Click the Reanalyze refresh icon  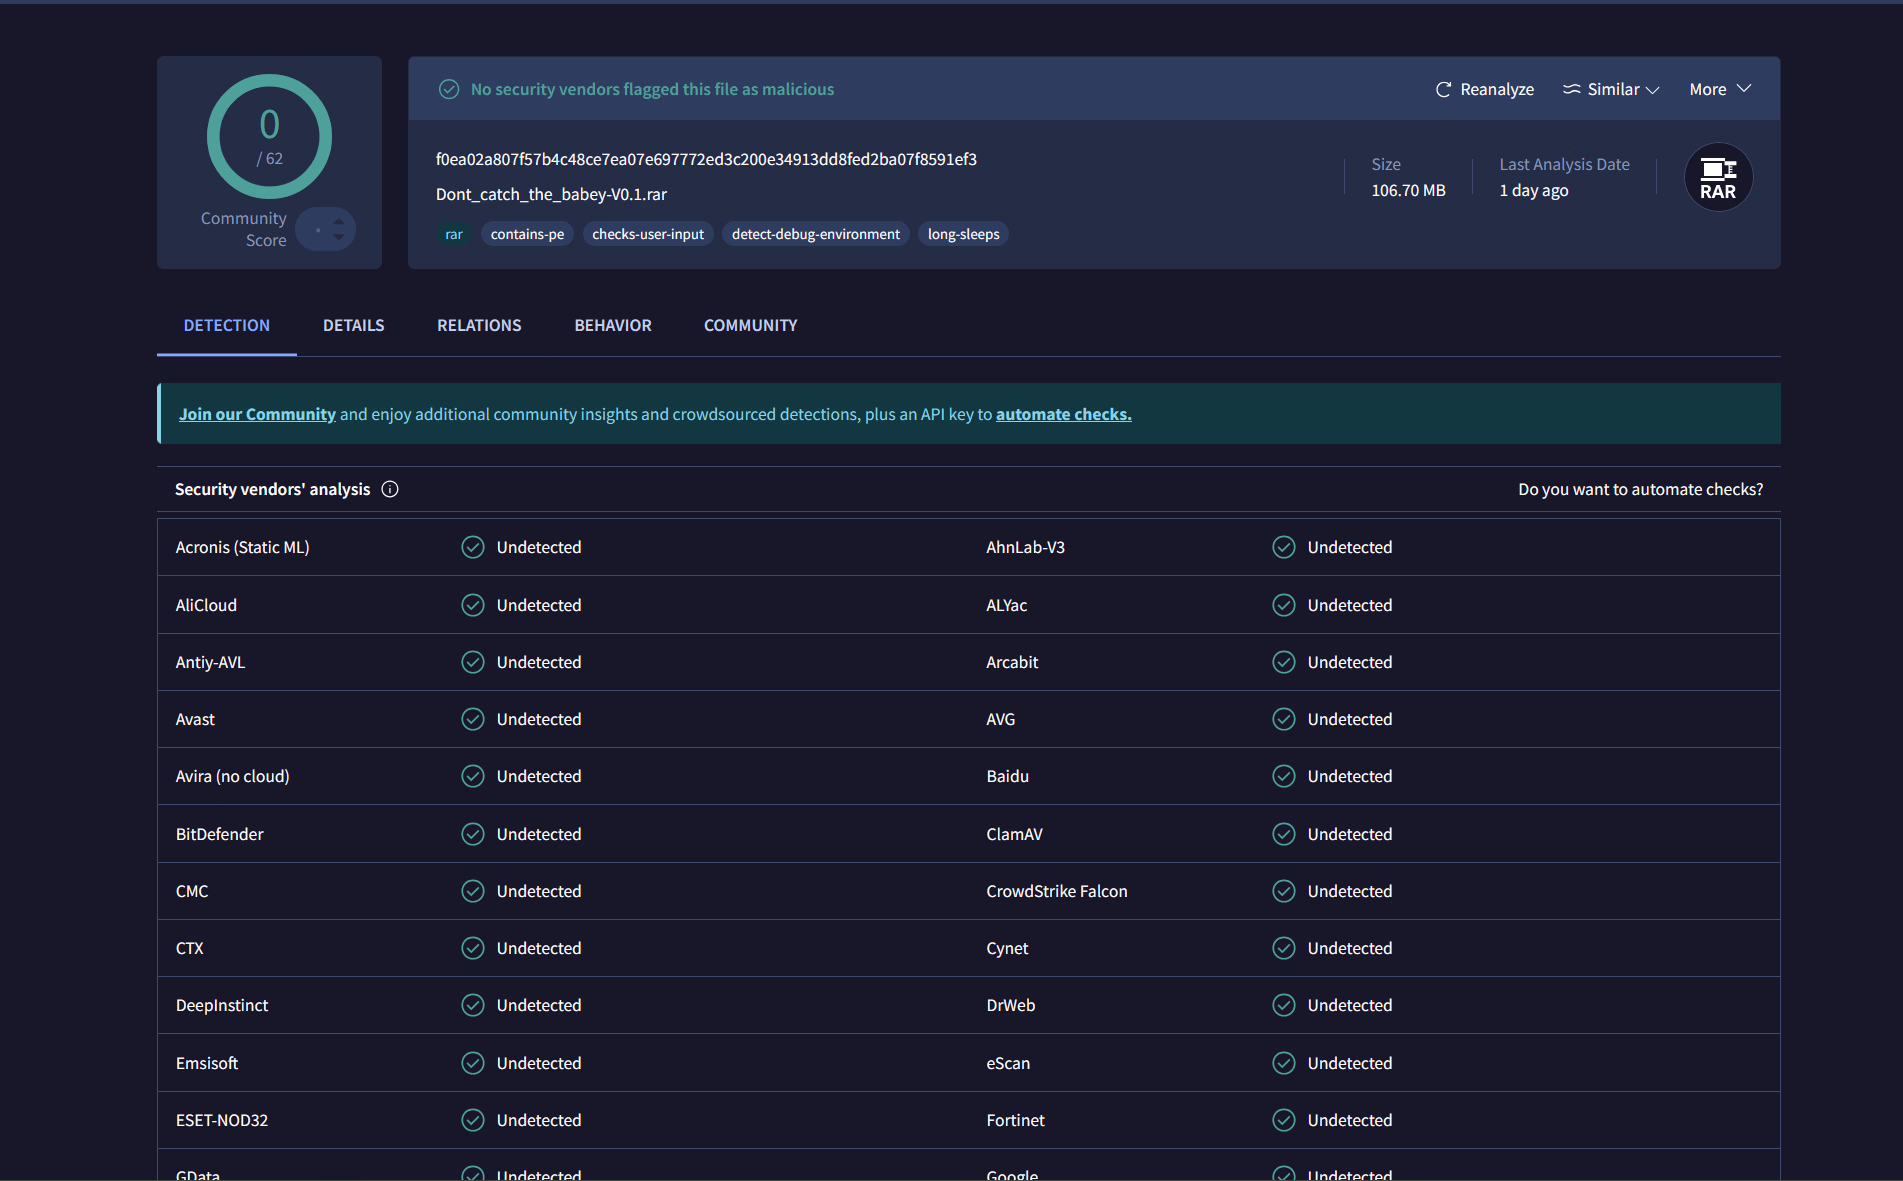click(x=1443, y=90)
